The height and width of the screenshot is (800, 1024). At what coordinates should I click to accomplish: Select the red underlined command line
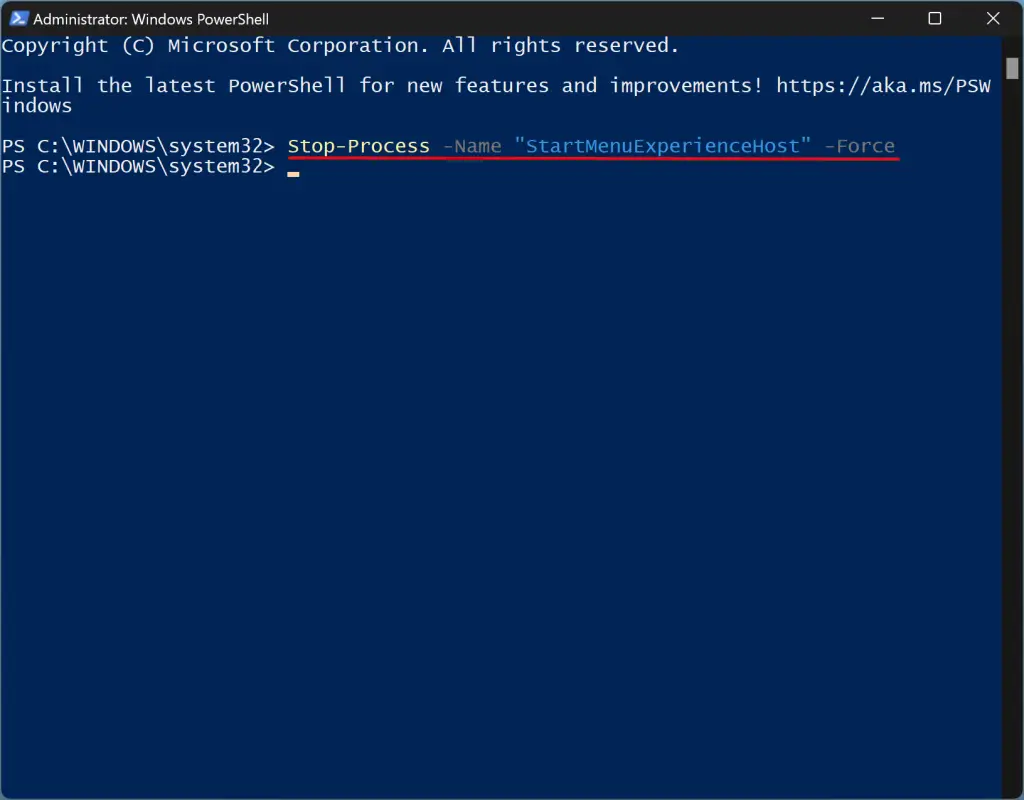tap(590, 146)
